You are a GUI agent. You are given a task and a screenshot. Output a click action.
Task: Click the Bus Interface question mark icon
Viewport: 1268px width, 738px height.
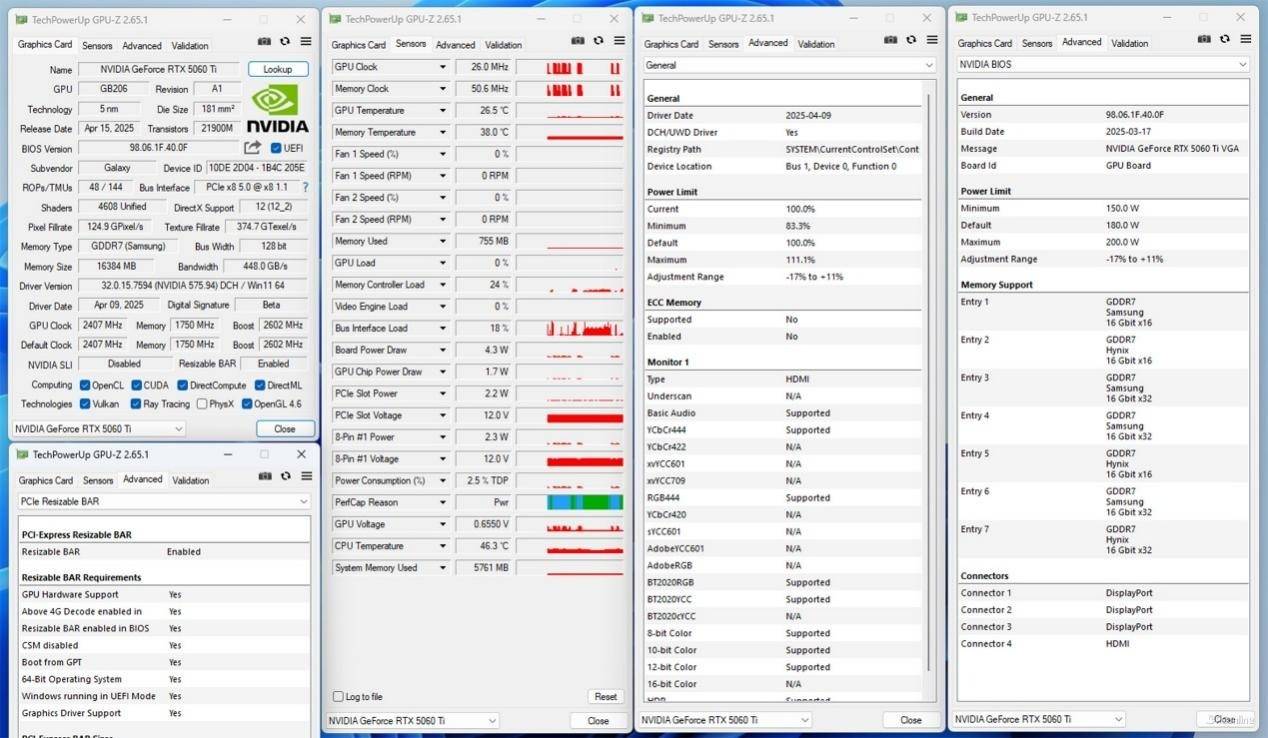click(305, 187)
